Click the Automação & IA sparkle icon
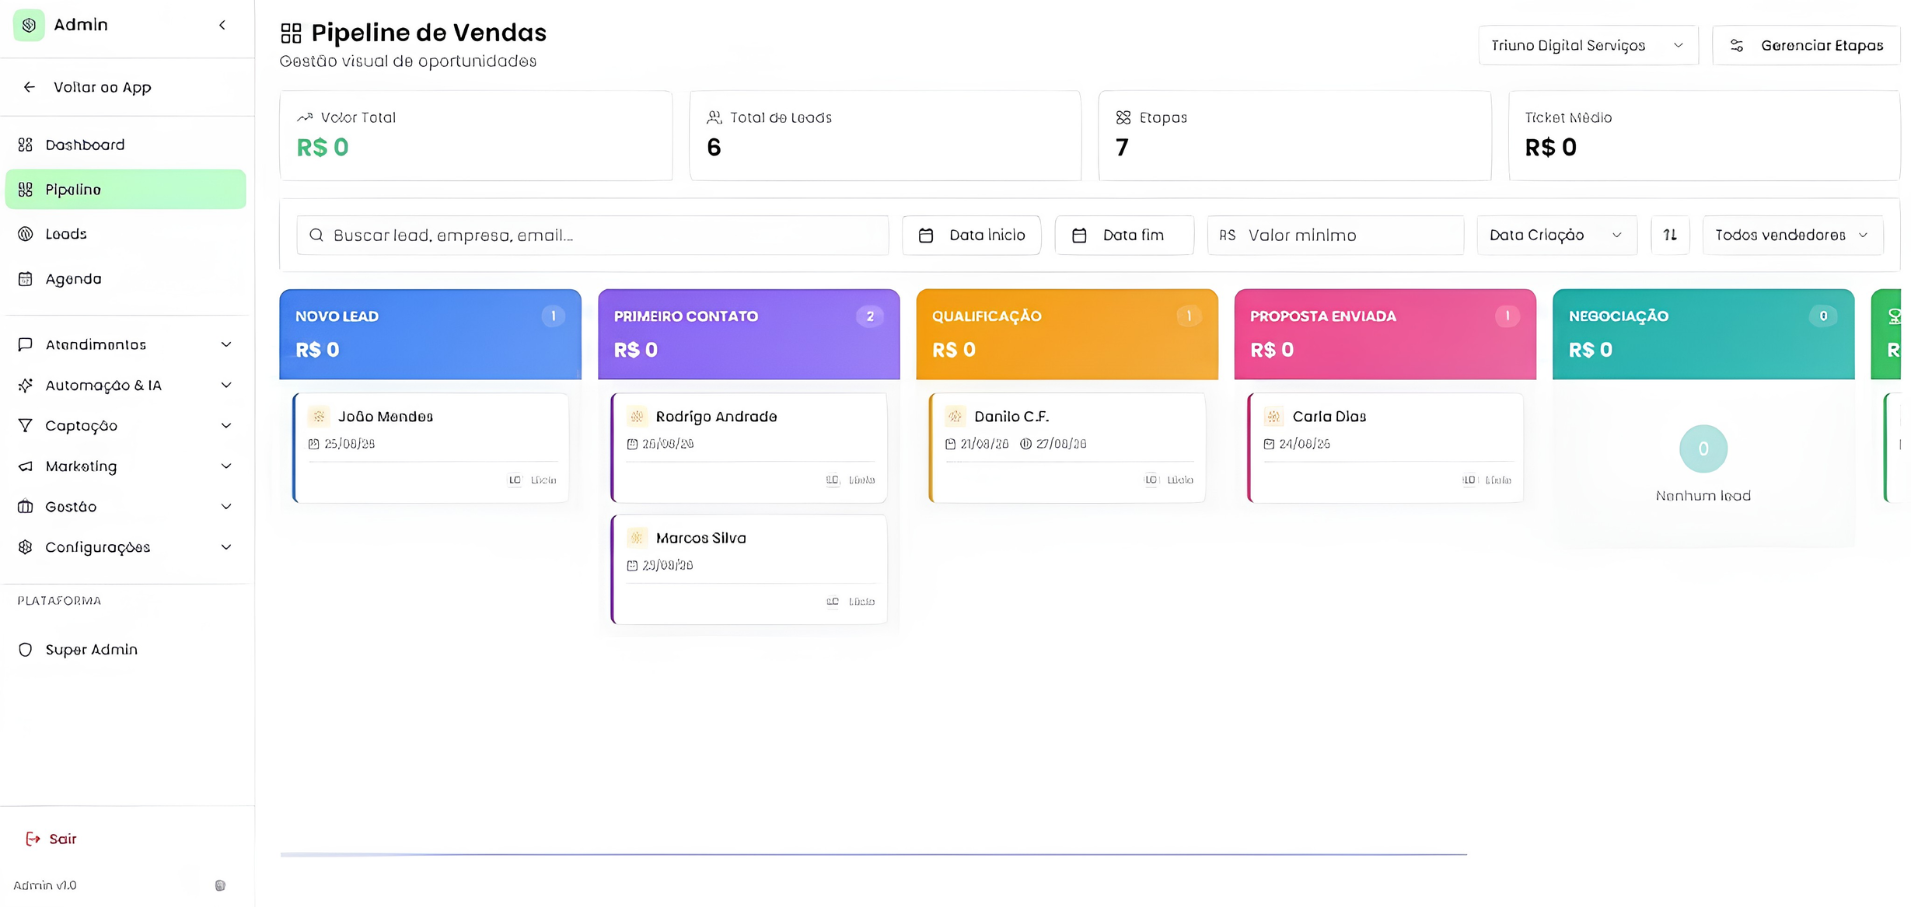This screenshot has height=907, width=1911. [26, 385]
